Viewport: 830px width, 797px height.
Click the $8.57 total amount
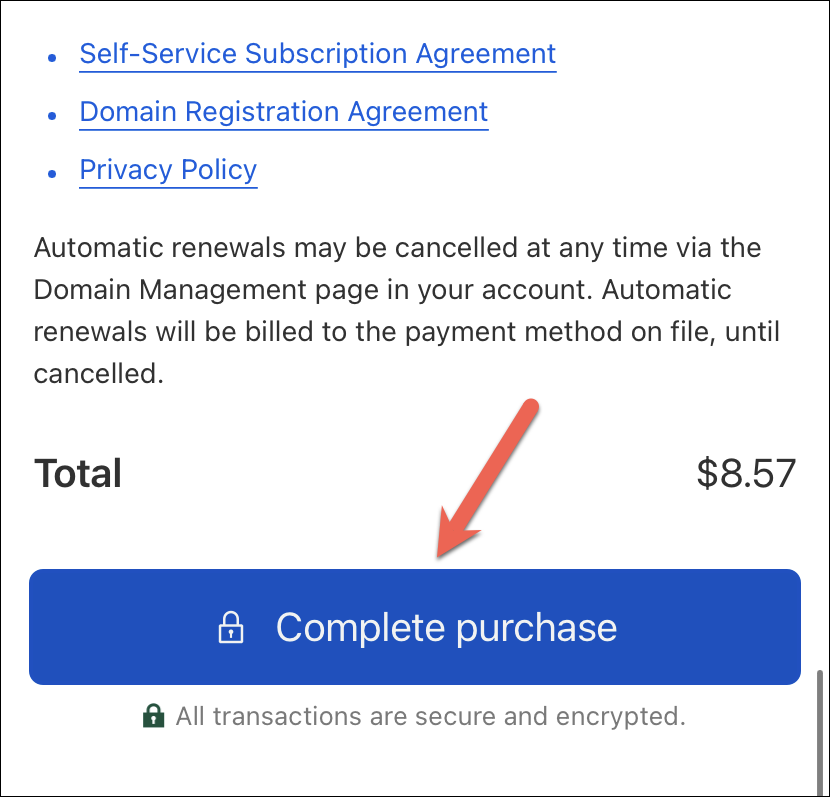coord(746,473)
